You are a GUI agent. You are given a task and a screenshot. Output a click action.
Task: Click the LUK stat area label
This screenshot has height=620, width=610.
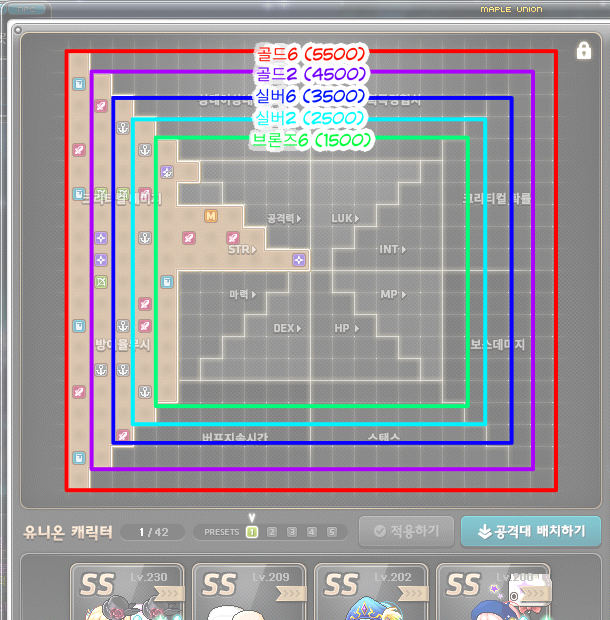click(x=345, y=218)
